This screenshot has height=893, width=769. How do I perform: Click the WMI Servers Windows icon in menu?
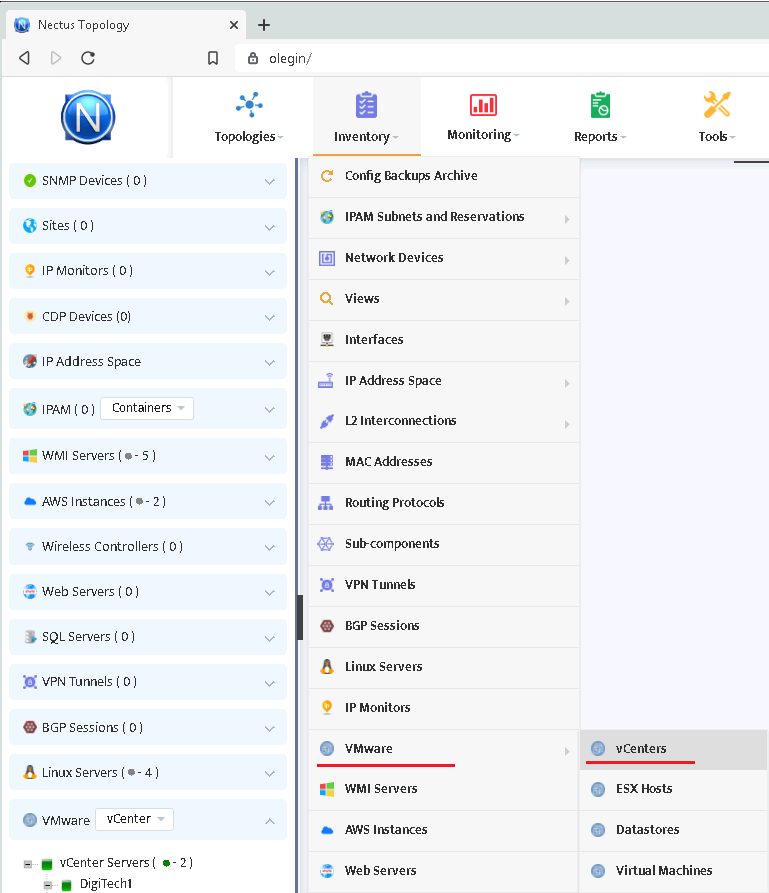coord(327,789)
